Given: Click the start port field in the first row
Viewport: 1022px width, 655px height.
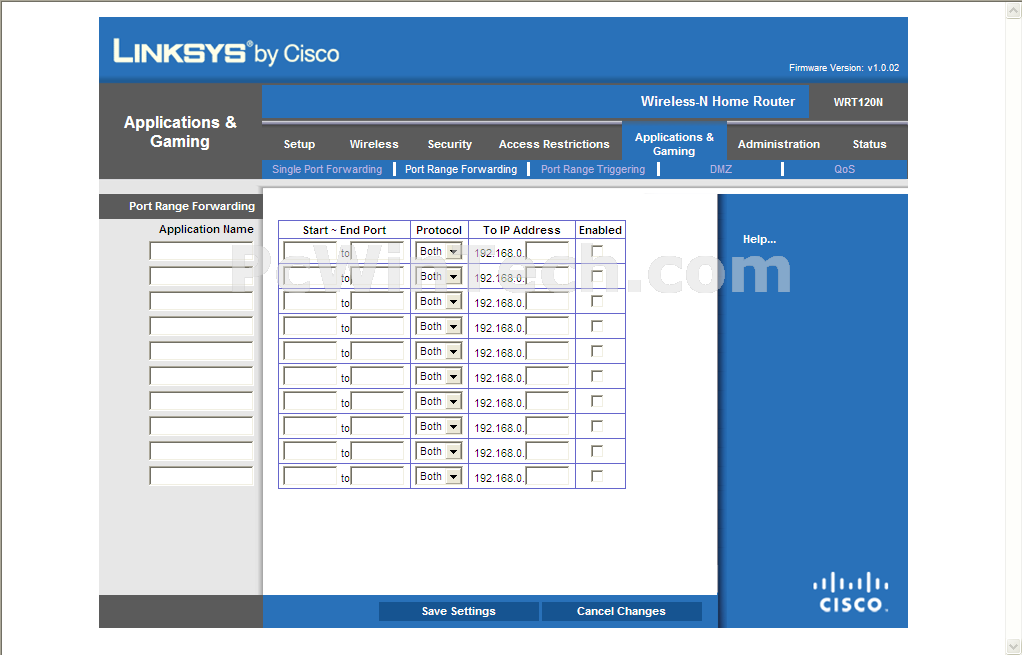Looking at the screenshot, I should tap(310, 252).
